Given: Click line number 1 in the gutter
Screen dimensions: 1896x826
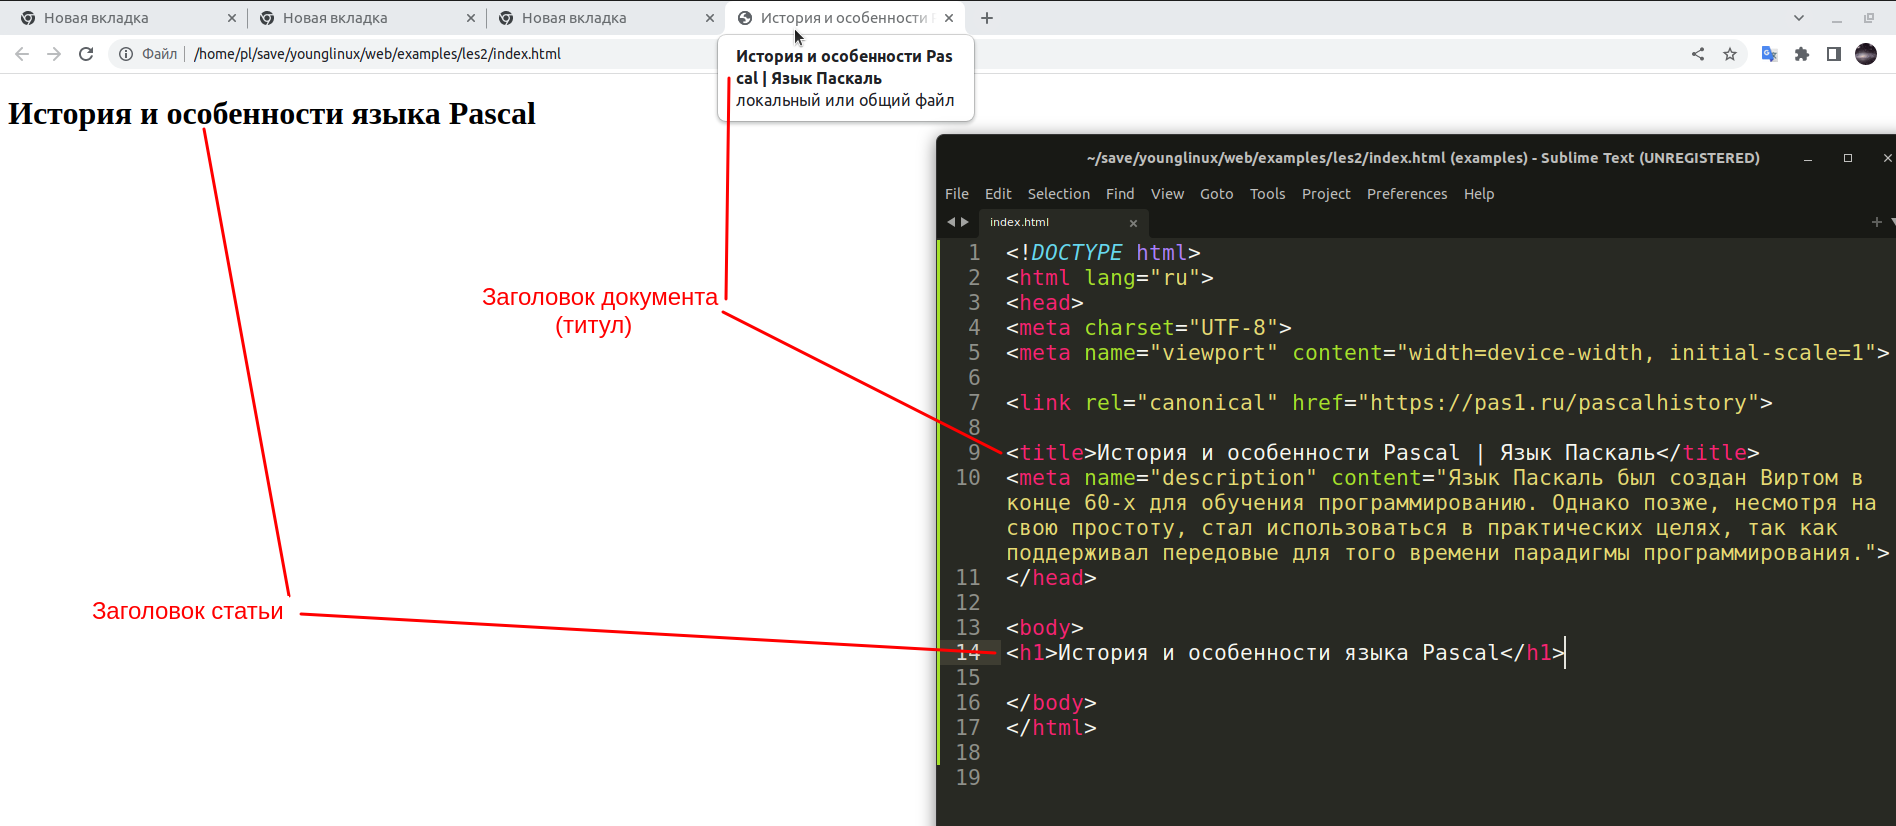Looking at the screenshot, I should [x=974, y=253].
